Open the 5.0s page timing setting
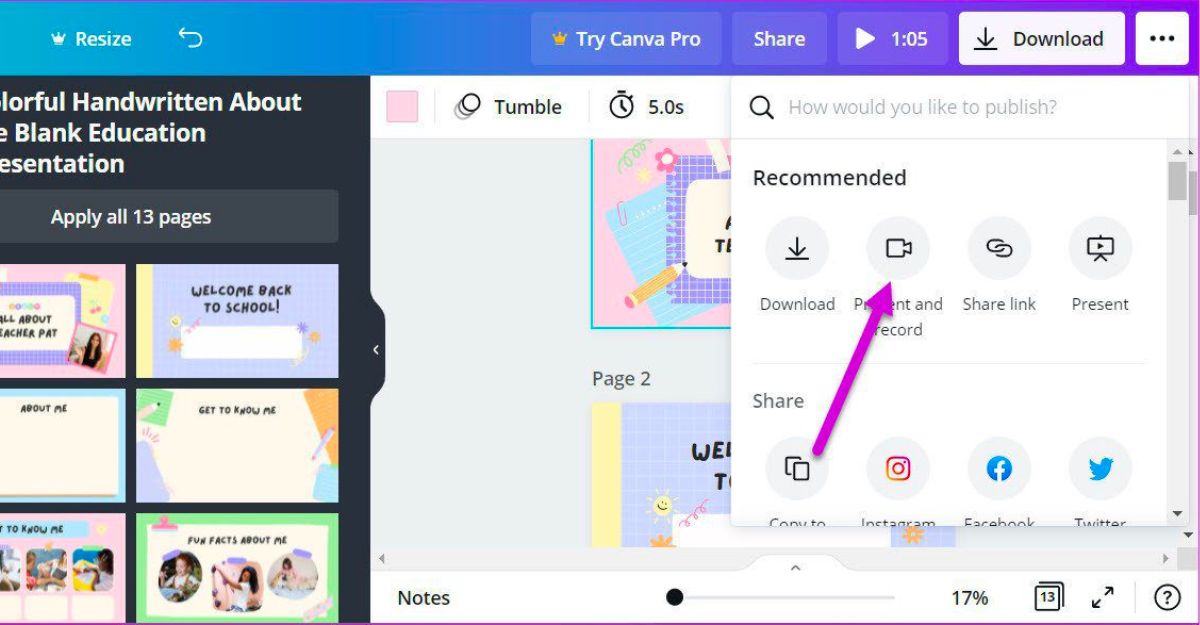1200x625 pixels. click(647, 107)
